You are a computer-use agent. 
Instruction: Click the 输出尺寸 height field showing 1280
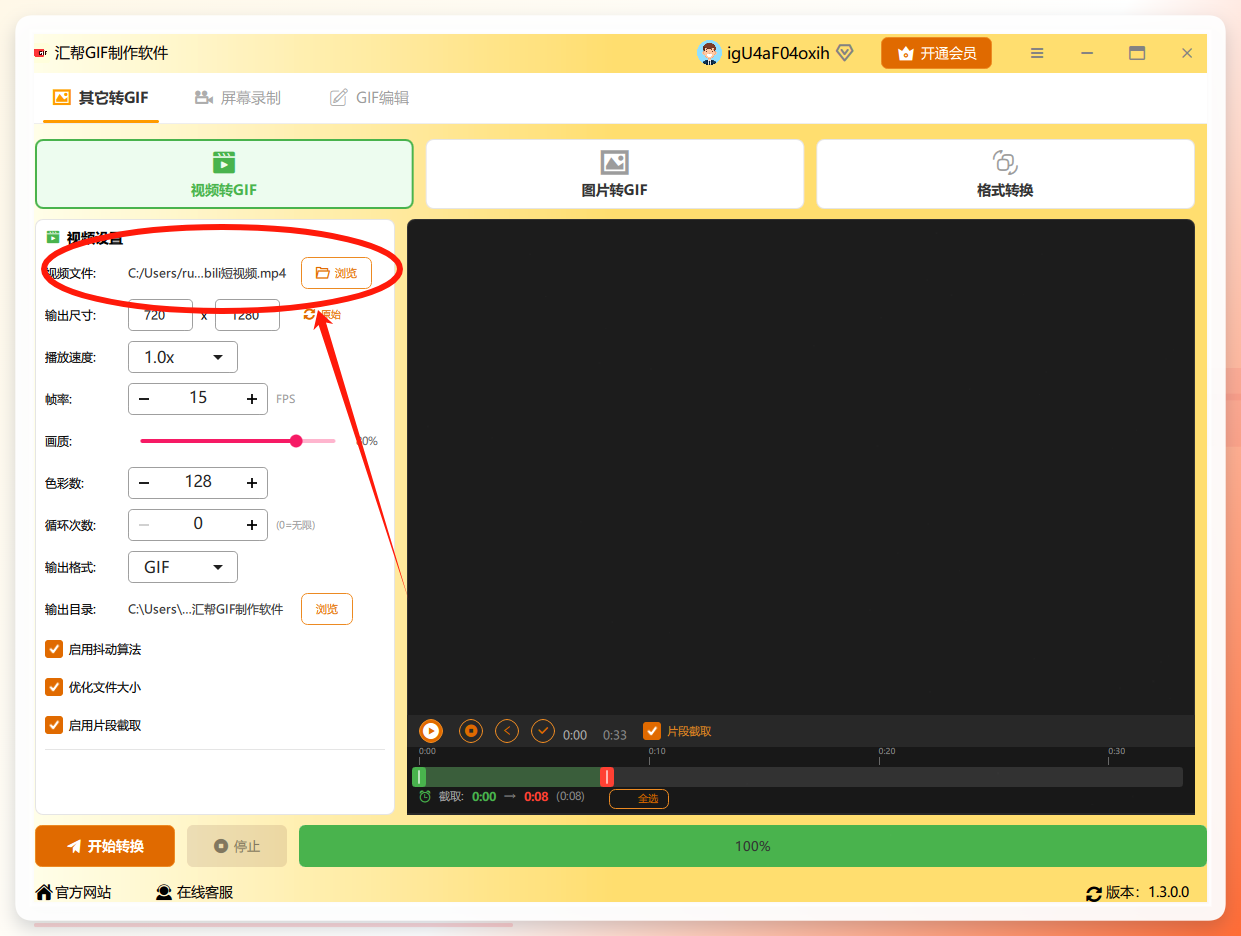pos(247,316)
